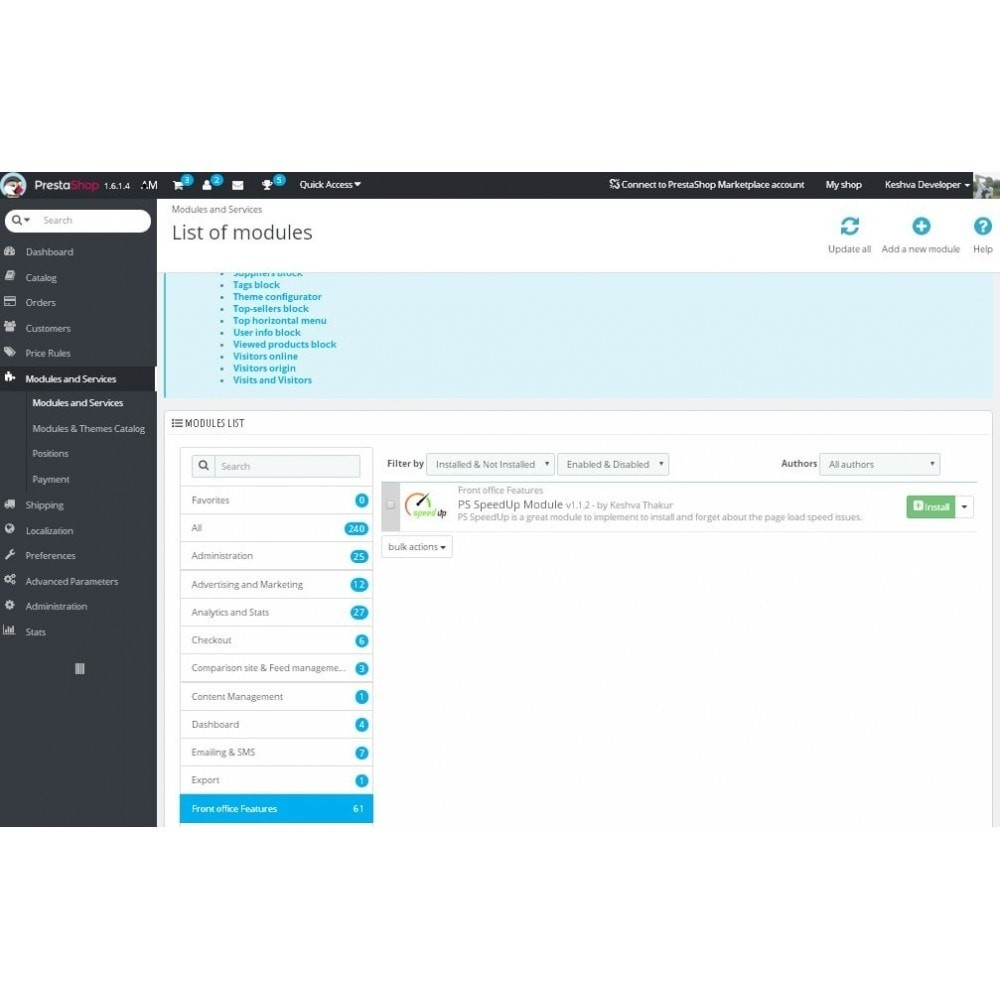
Task: Open the All authors dropdown
Action: [x=879, y=464]
